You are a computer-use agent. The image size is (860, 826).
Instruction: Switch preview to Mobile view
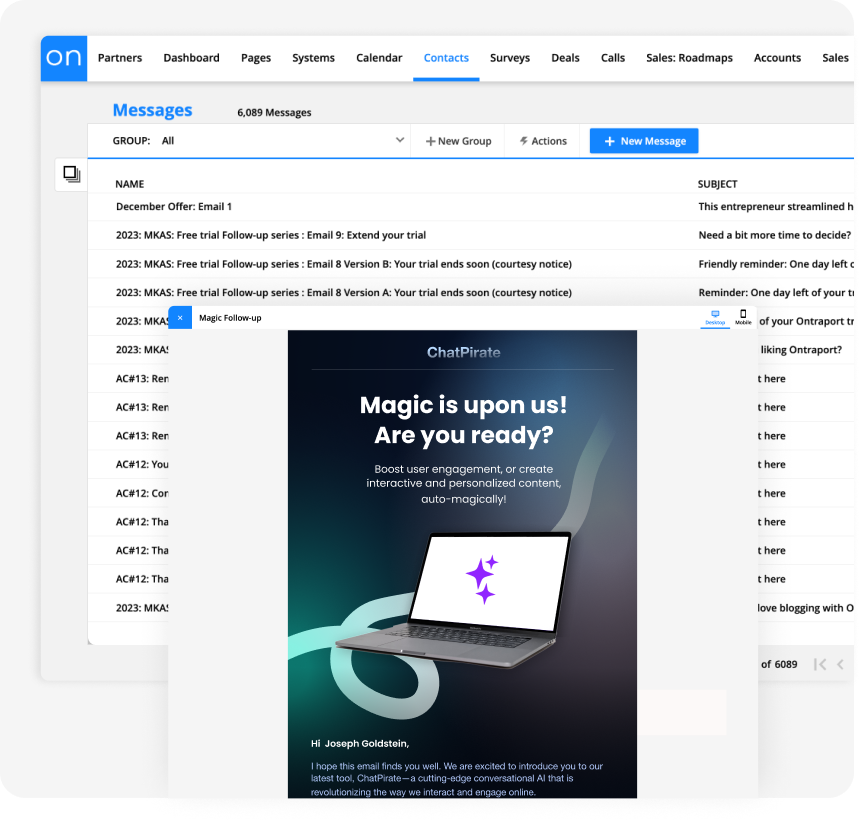(743, 317)
